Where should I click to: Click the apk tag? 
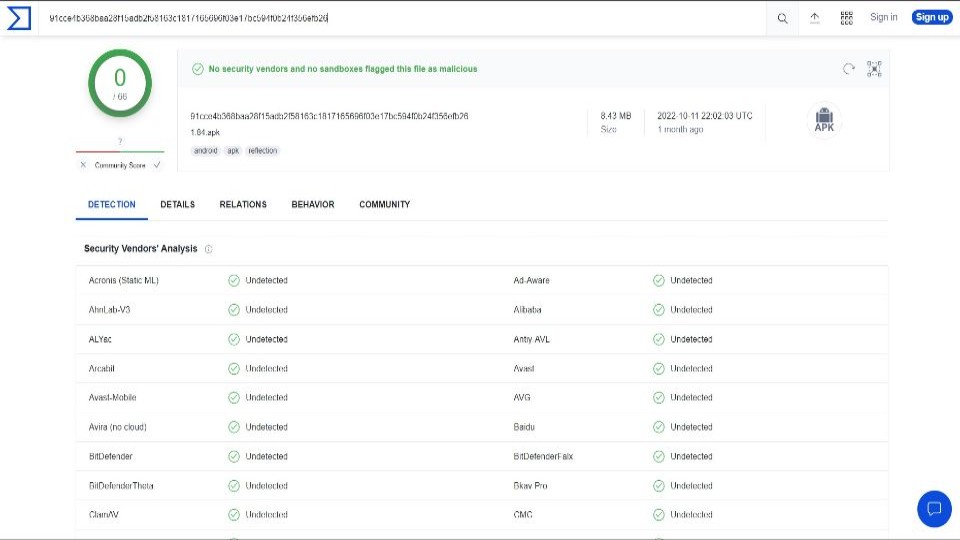coord(233,151)
